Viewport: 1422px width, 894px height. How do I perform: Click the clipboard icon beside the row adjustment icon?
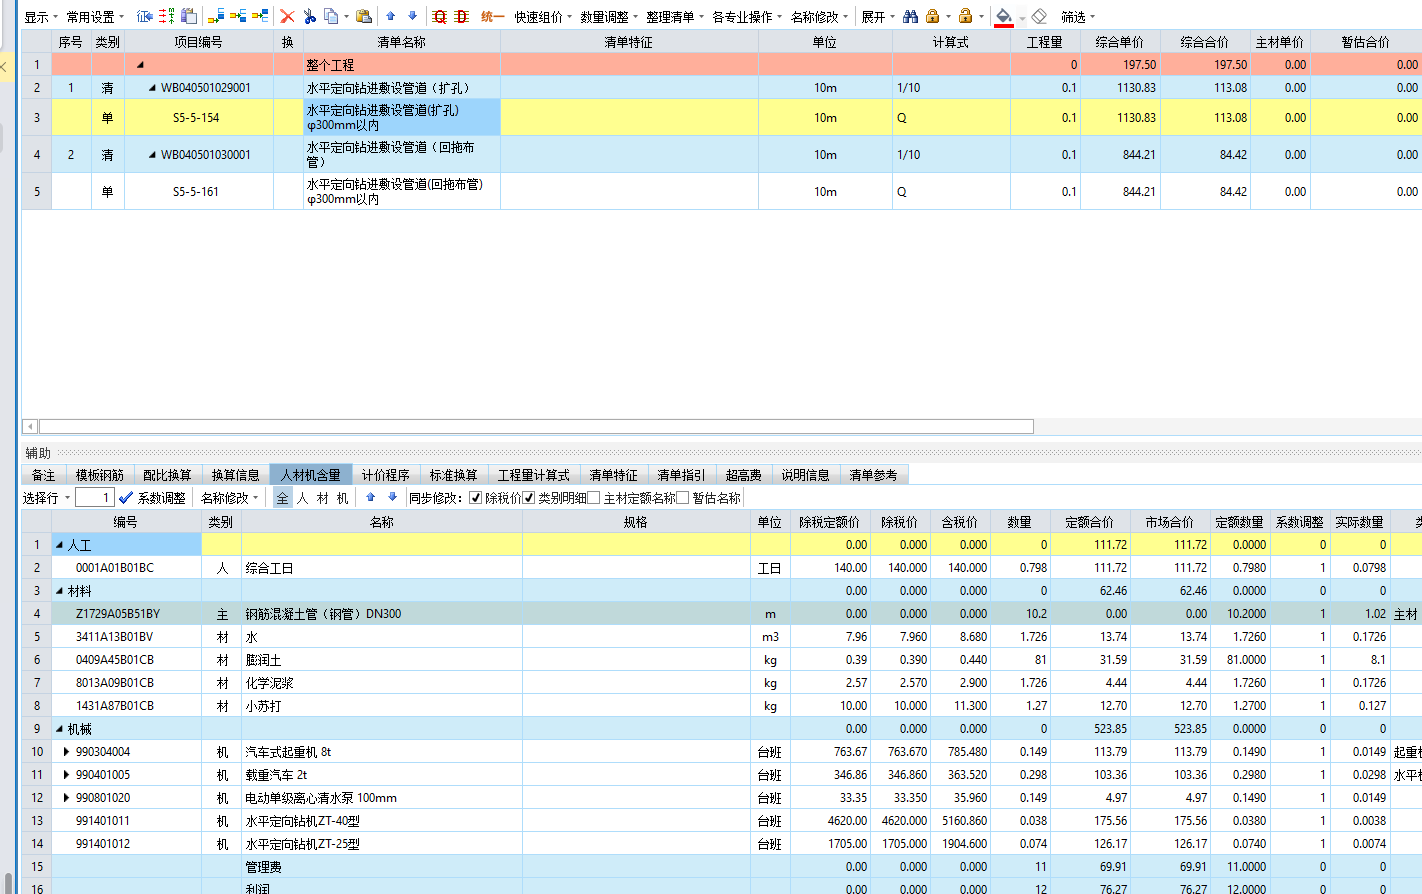pos(189,16)
